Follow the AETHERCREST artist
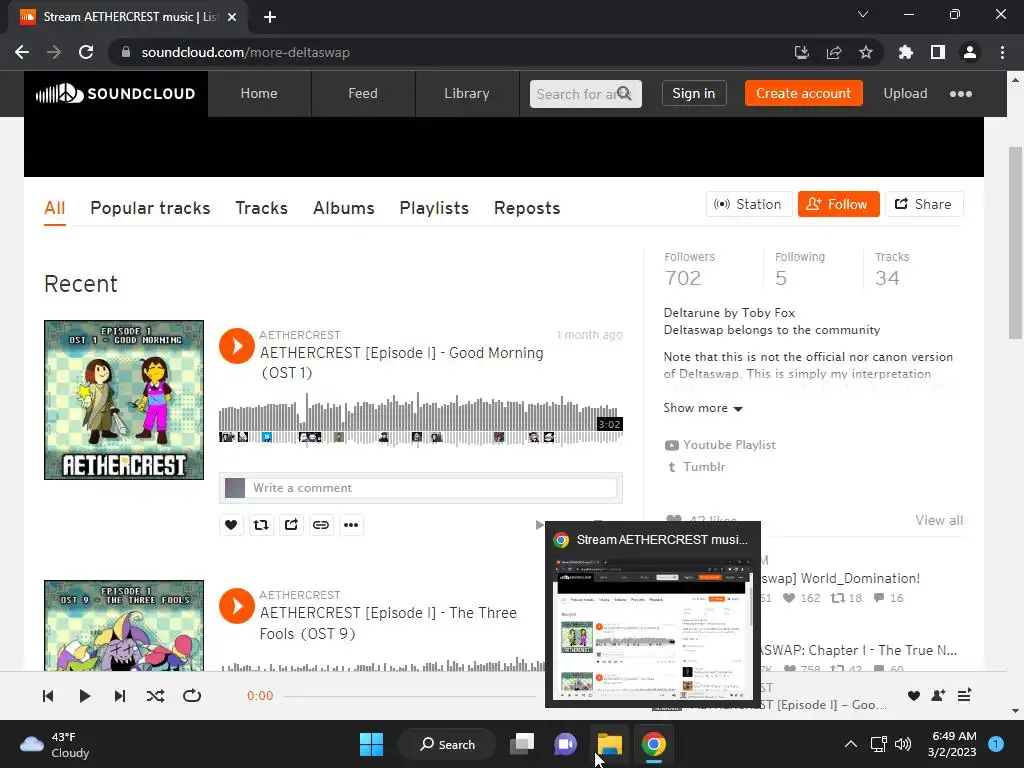The width and height of the screenshot is (1024, 768). point(839,204)
